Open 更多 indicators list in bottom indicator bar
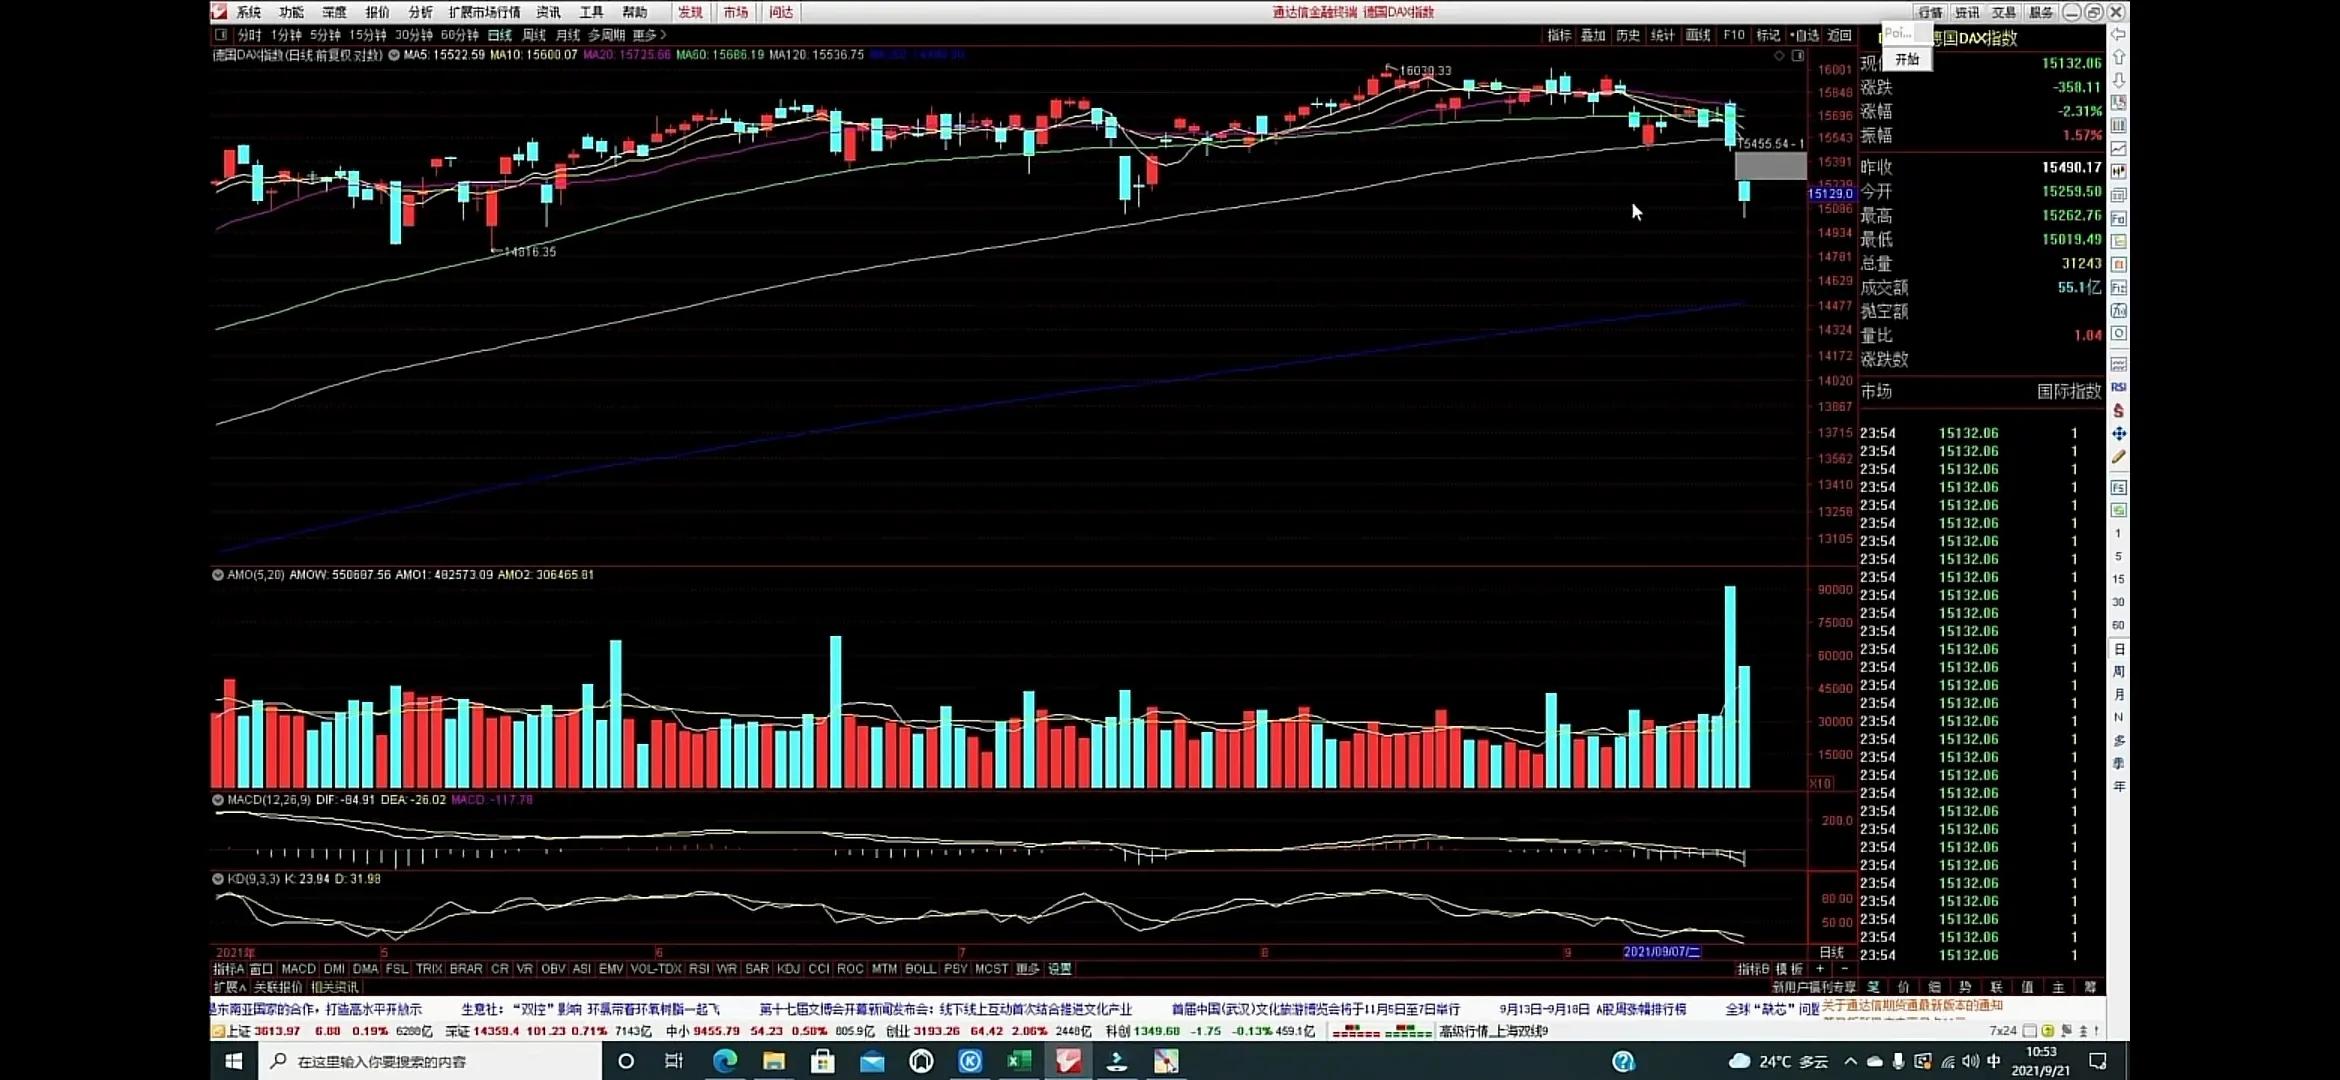This screenshot has height=1080, width=2340. [x=1027, y=969]
